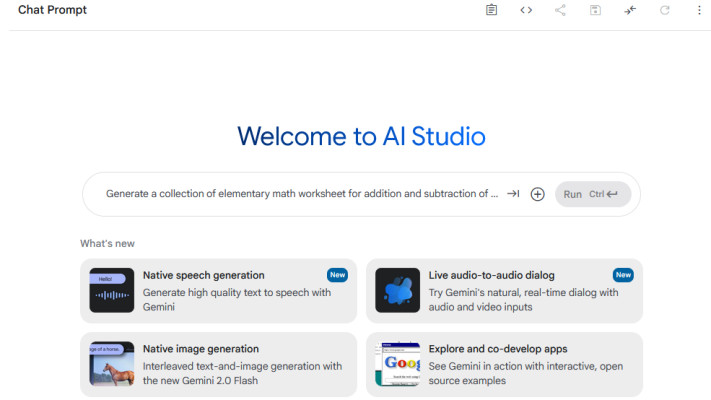
Task: Click the What's new heading
Action: [107, 244]
